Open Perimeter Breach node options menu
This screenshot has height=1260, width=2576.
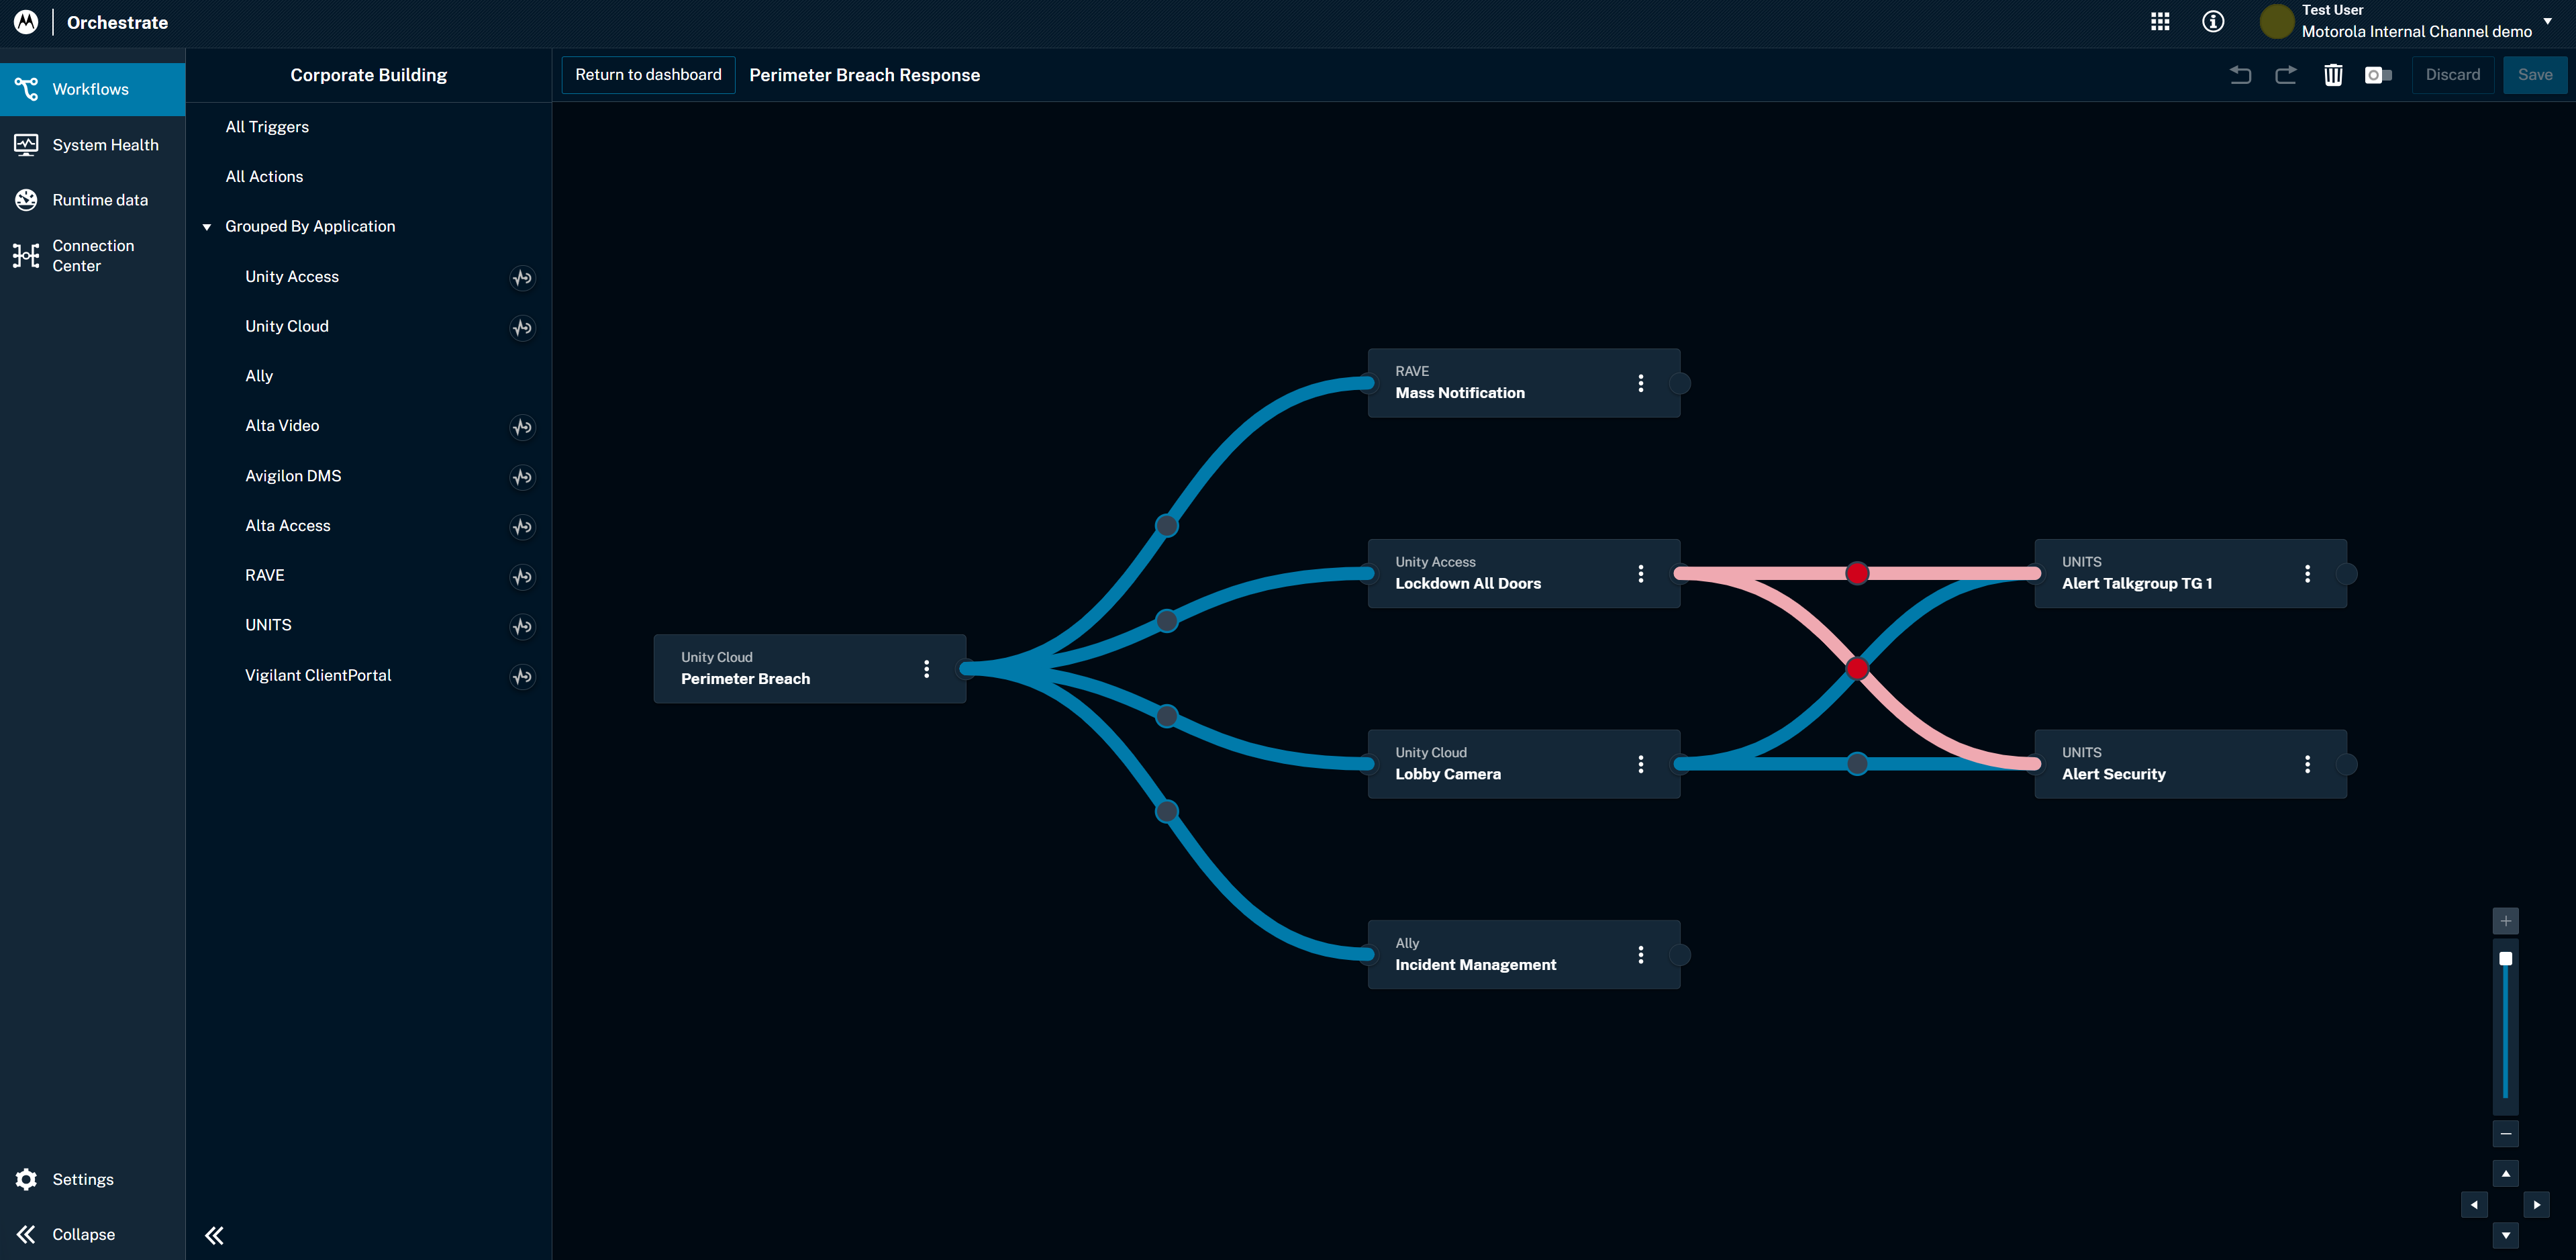point(926,669)
